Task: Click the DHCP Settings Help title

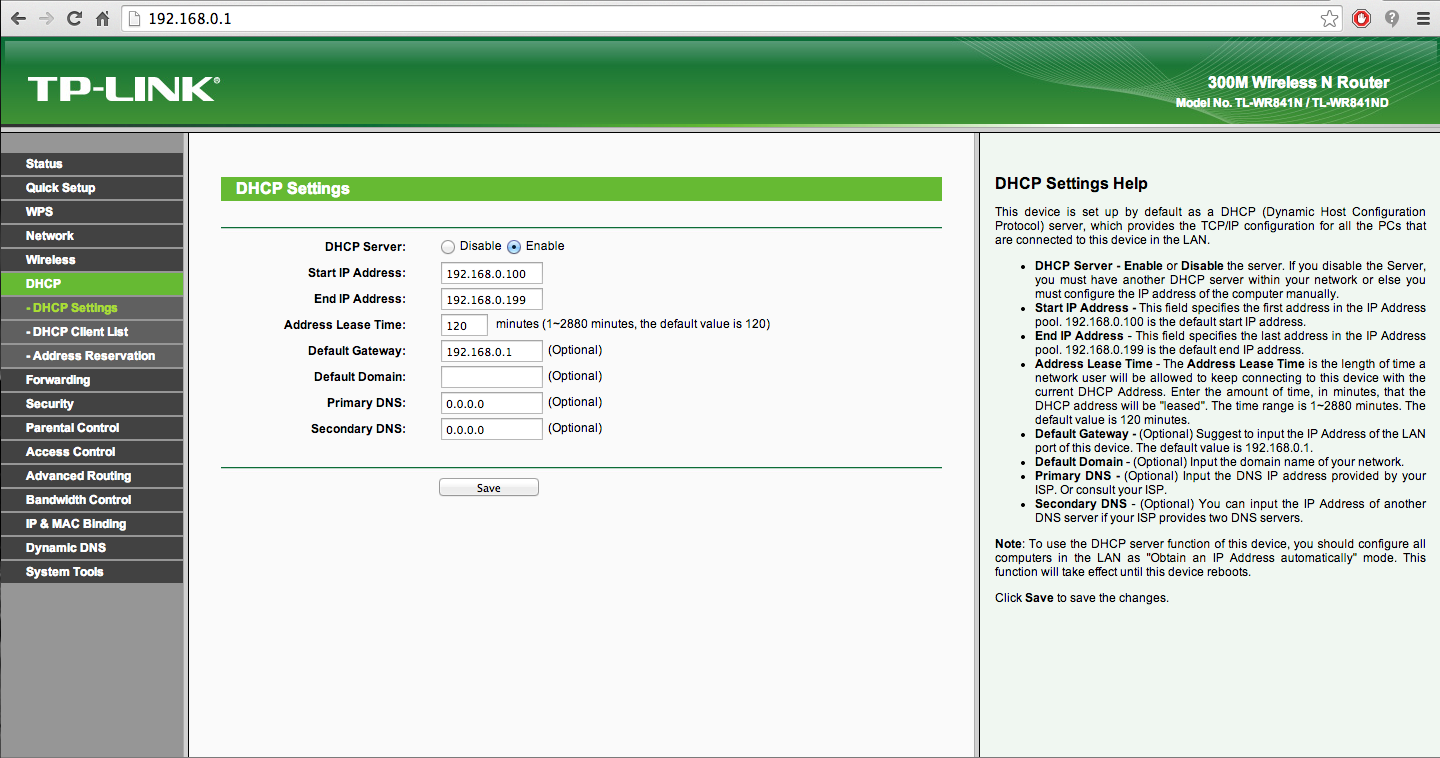Action: (1071, 184)
